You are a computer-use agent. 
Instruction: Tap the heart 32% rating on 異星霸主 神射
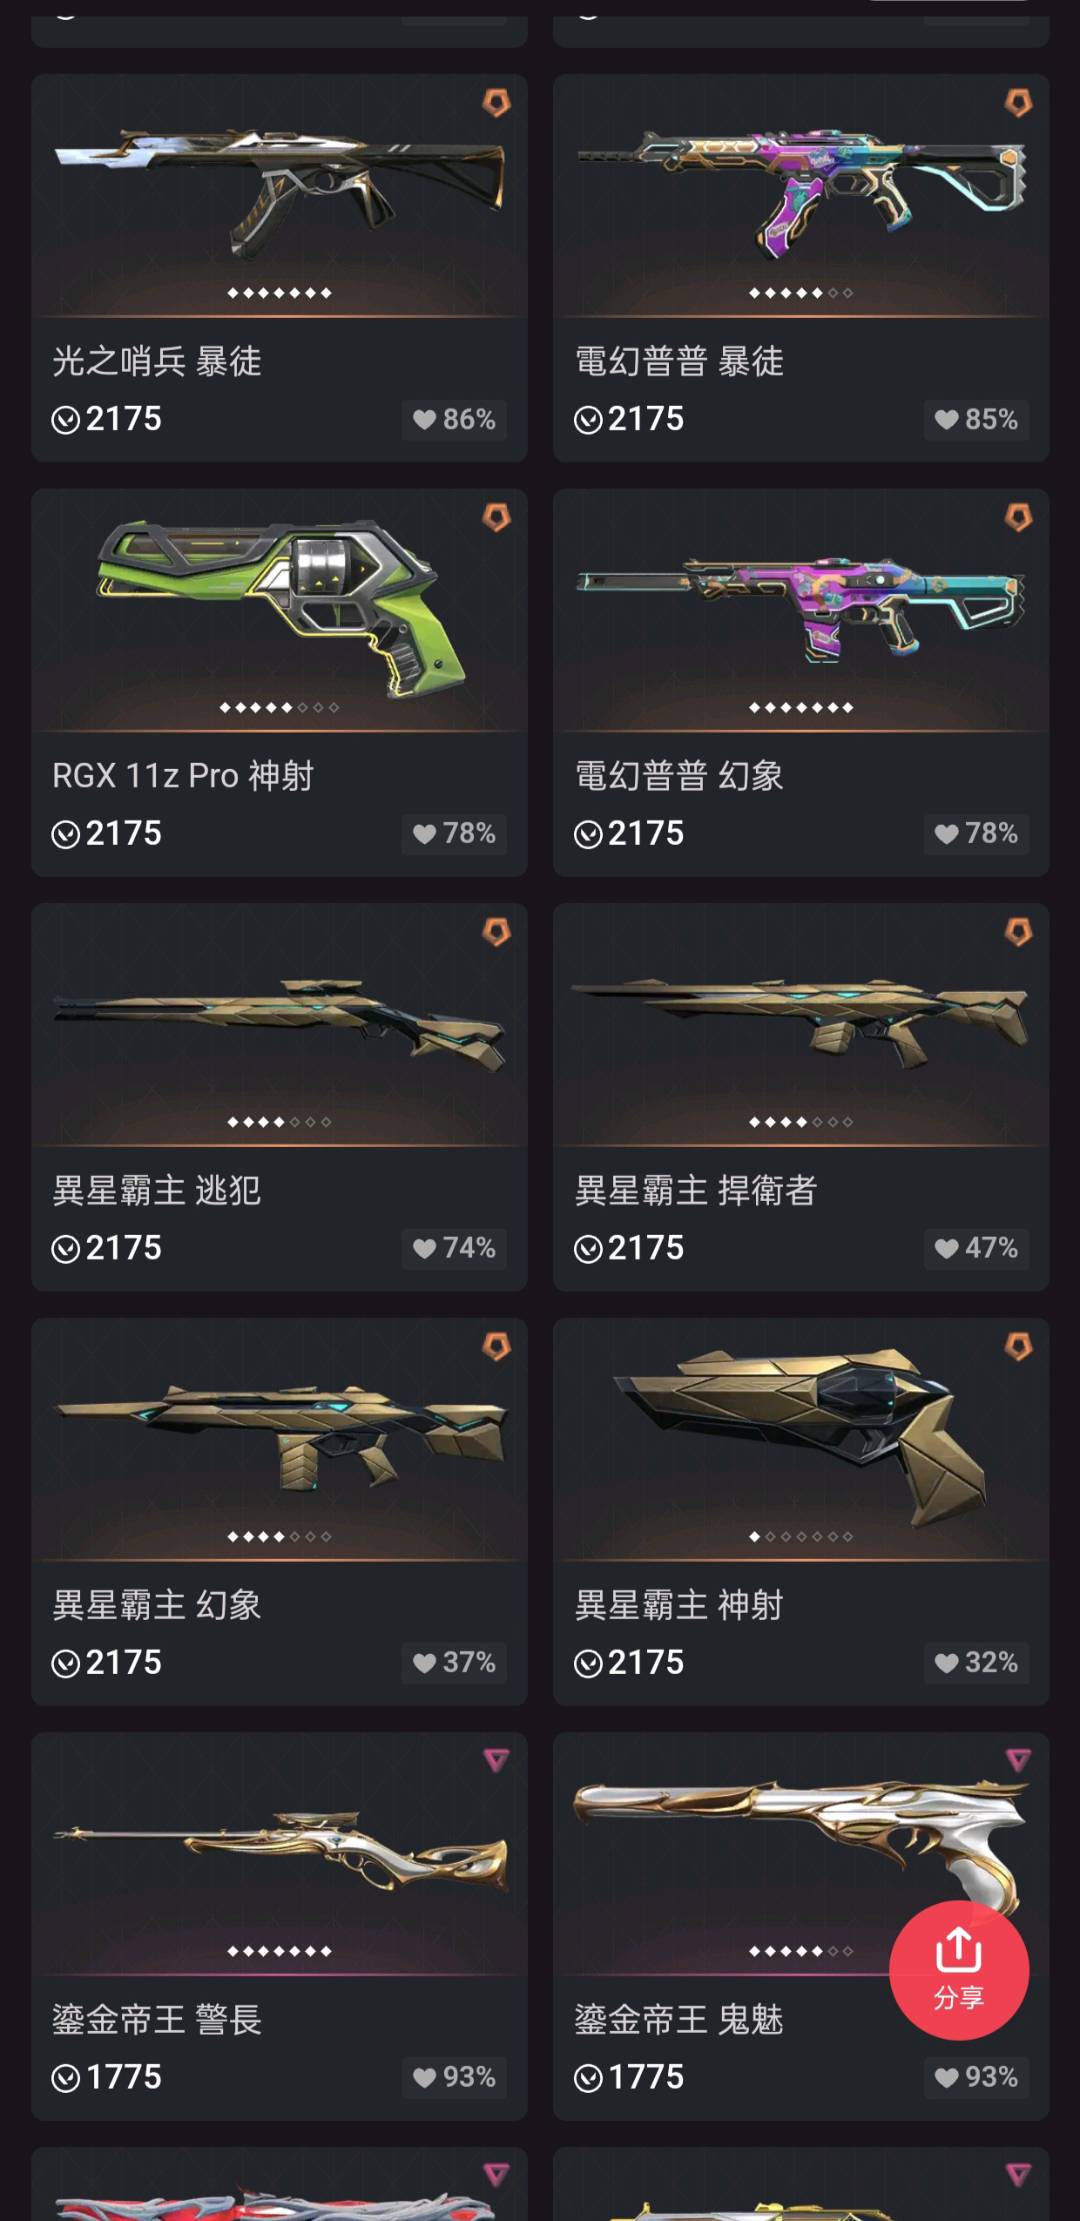[x=976, y=1663]
